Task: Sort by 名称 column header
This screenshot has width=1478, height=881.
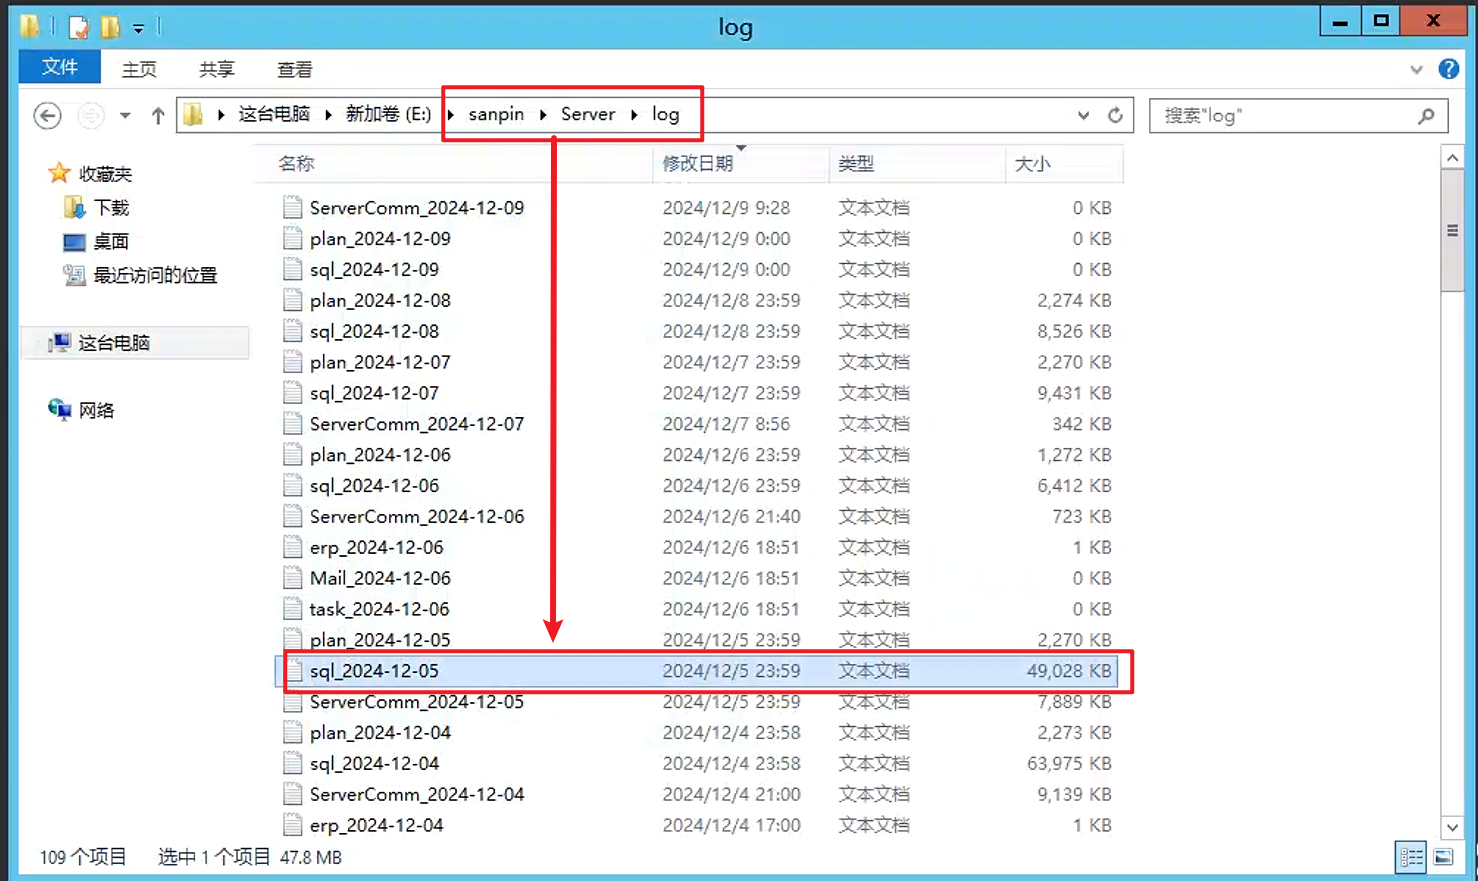Action: pos(453,164)
